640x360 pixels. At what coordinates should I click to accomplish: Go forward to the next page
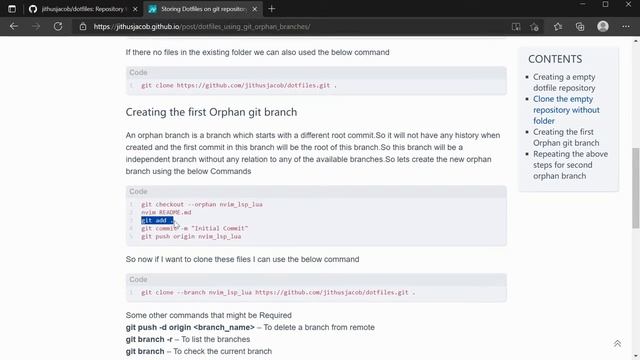pyautogui.click(x=36, y=27)
